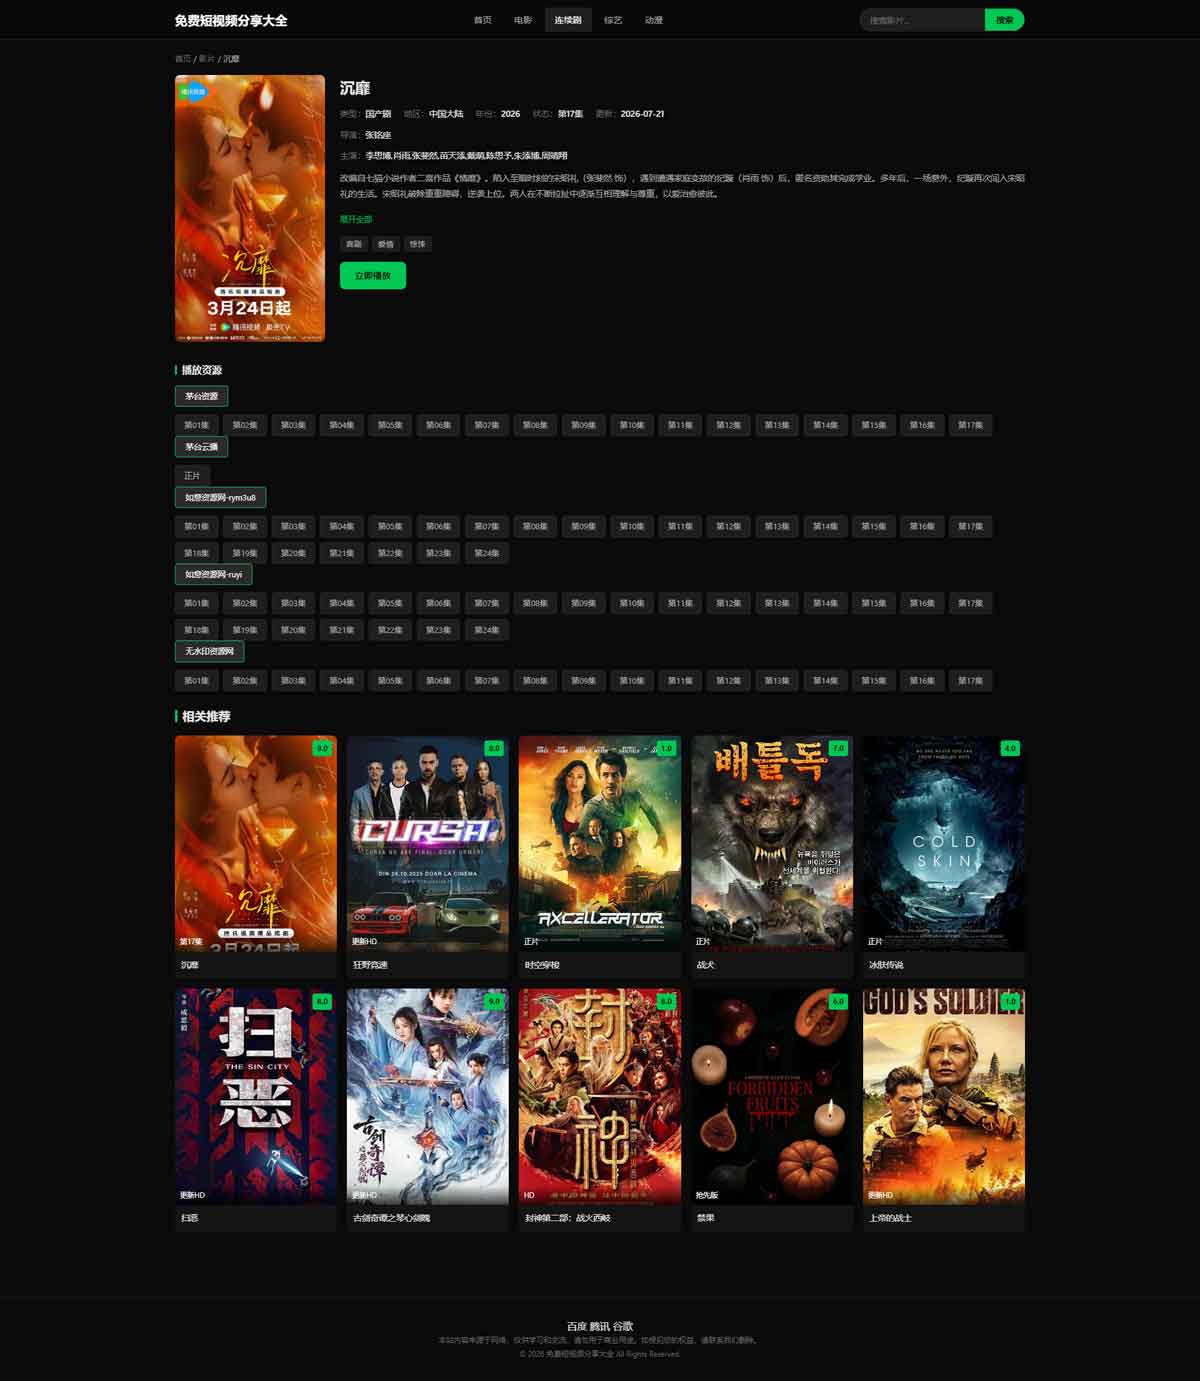Screen dimensions: 1200x1381
Task: Open the 电影 navigation item
Action: (523, 20)
